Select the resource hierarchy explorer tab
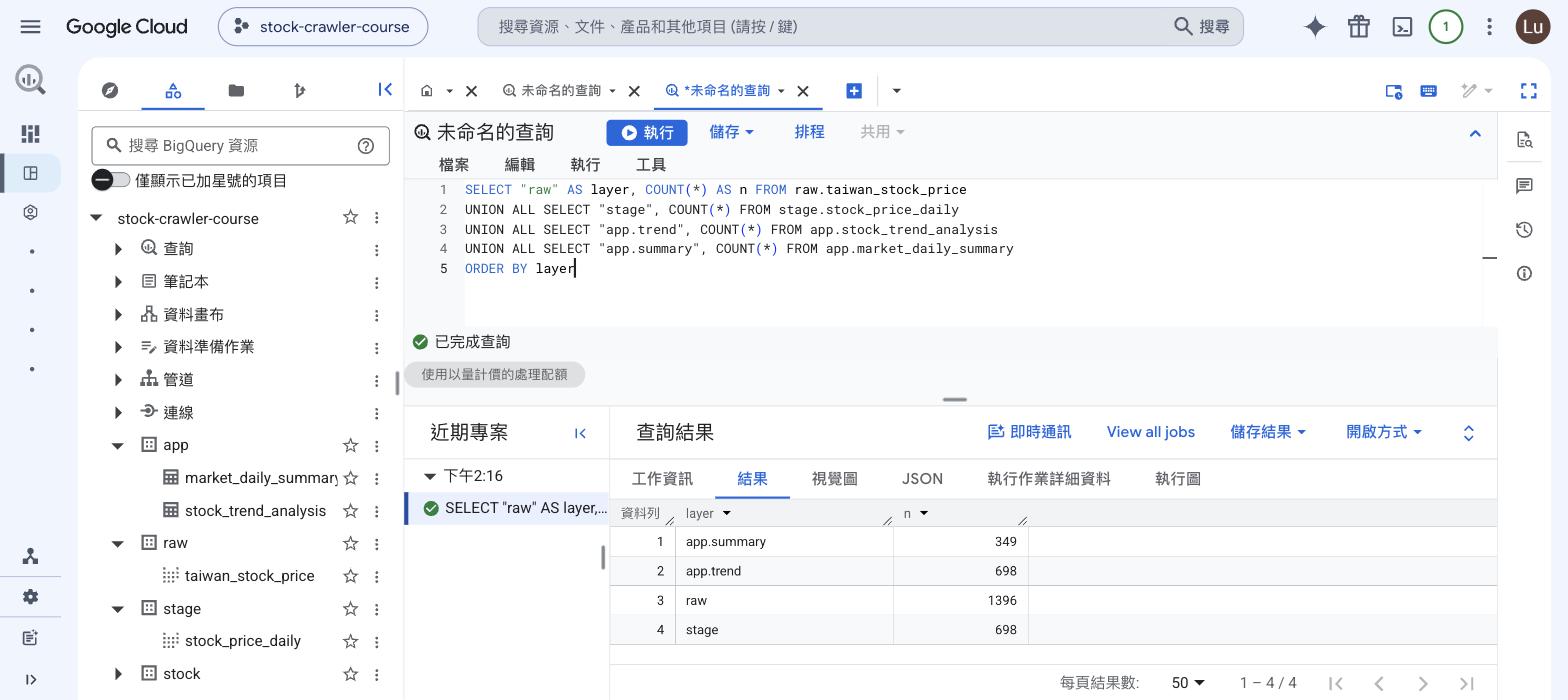1568x700 pixels. (x=173, y=90)
